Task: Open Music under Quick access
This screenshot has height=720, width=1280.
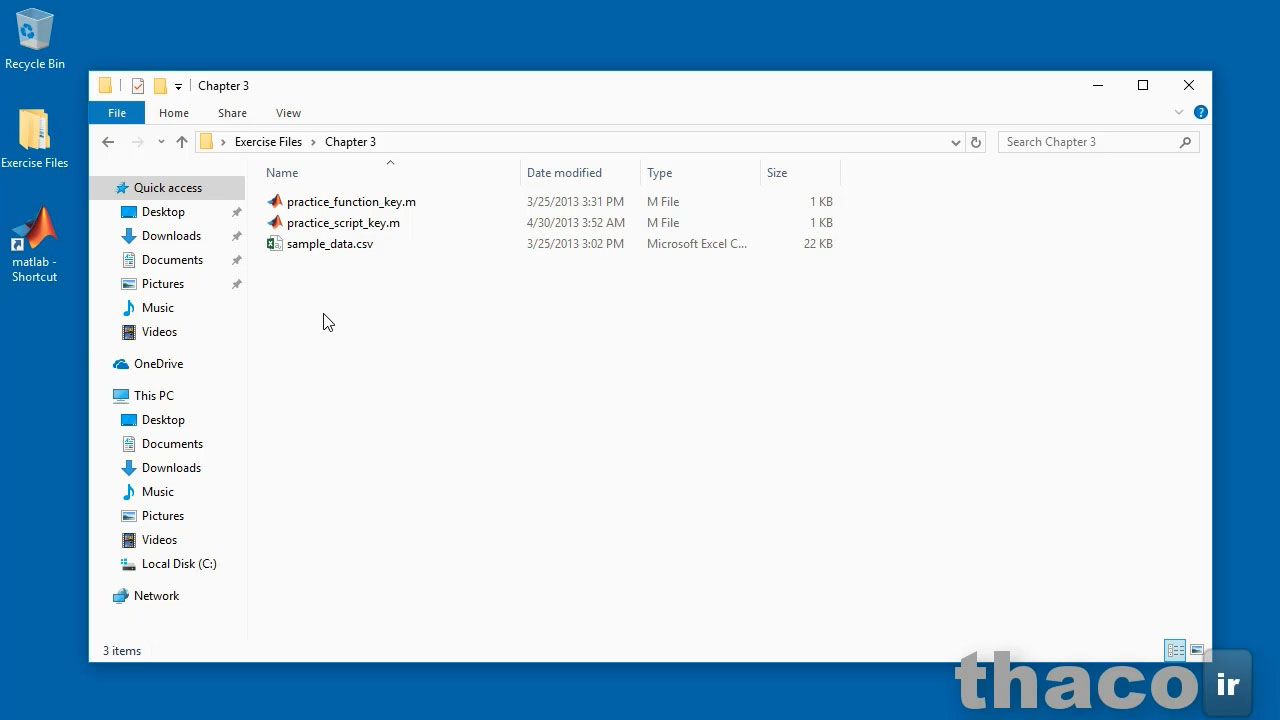Action: (x=158, y=308)
